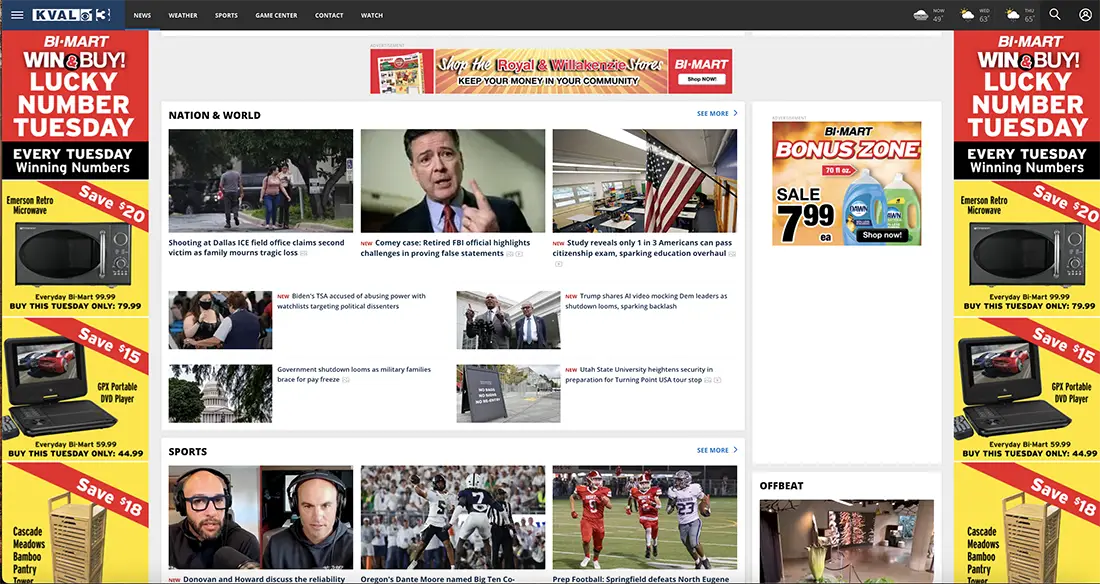Click the masked travelers TSA thumbnail

point(220,320)
